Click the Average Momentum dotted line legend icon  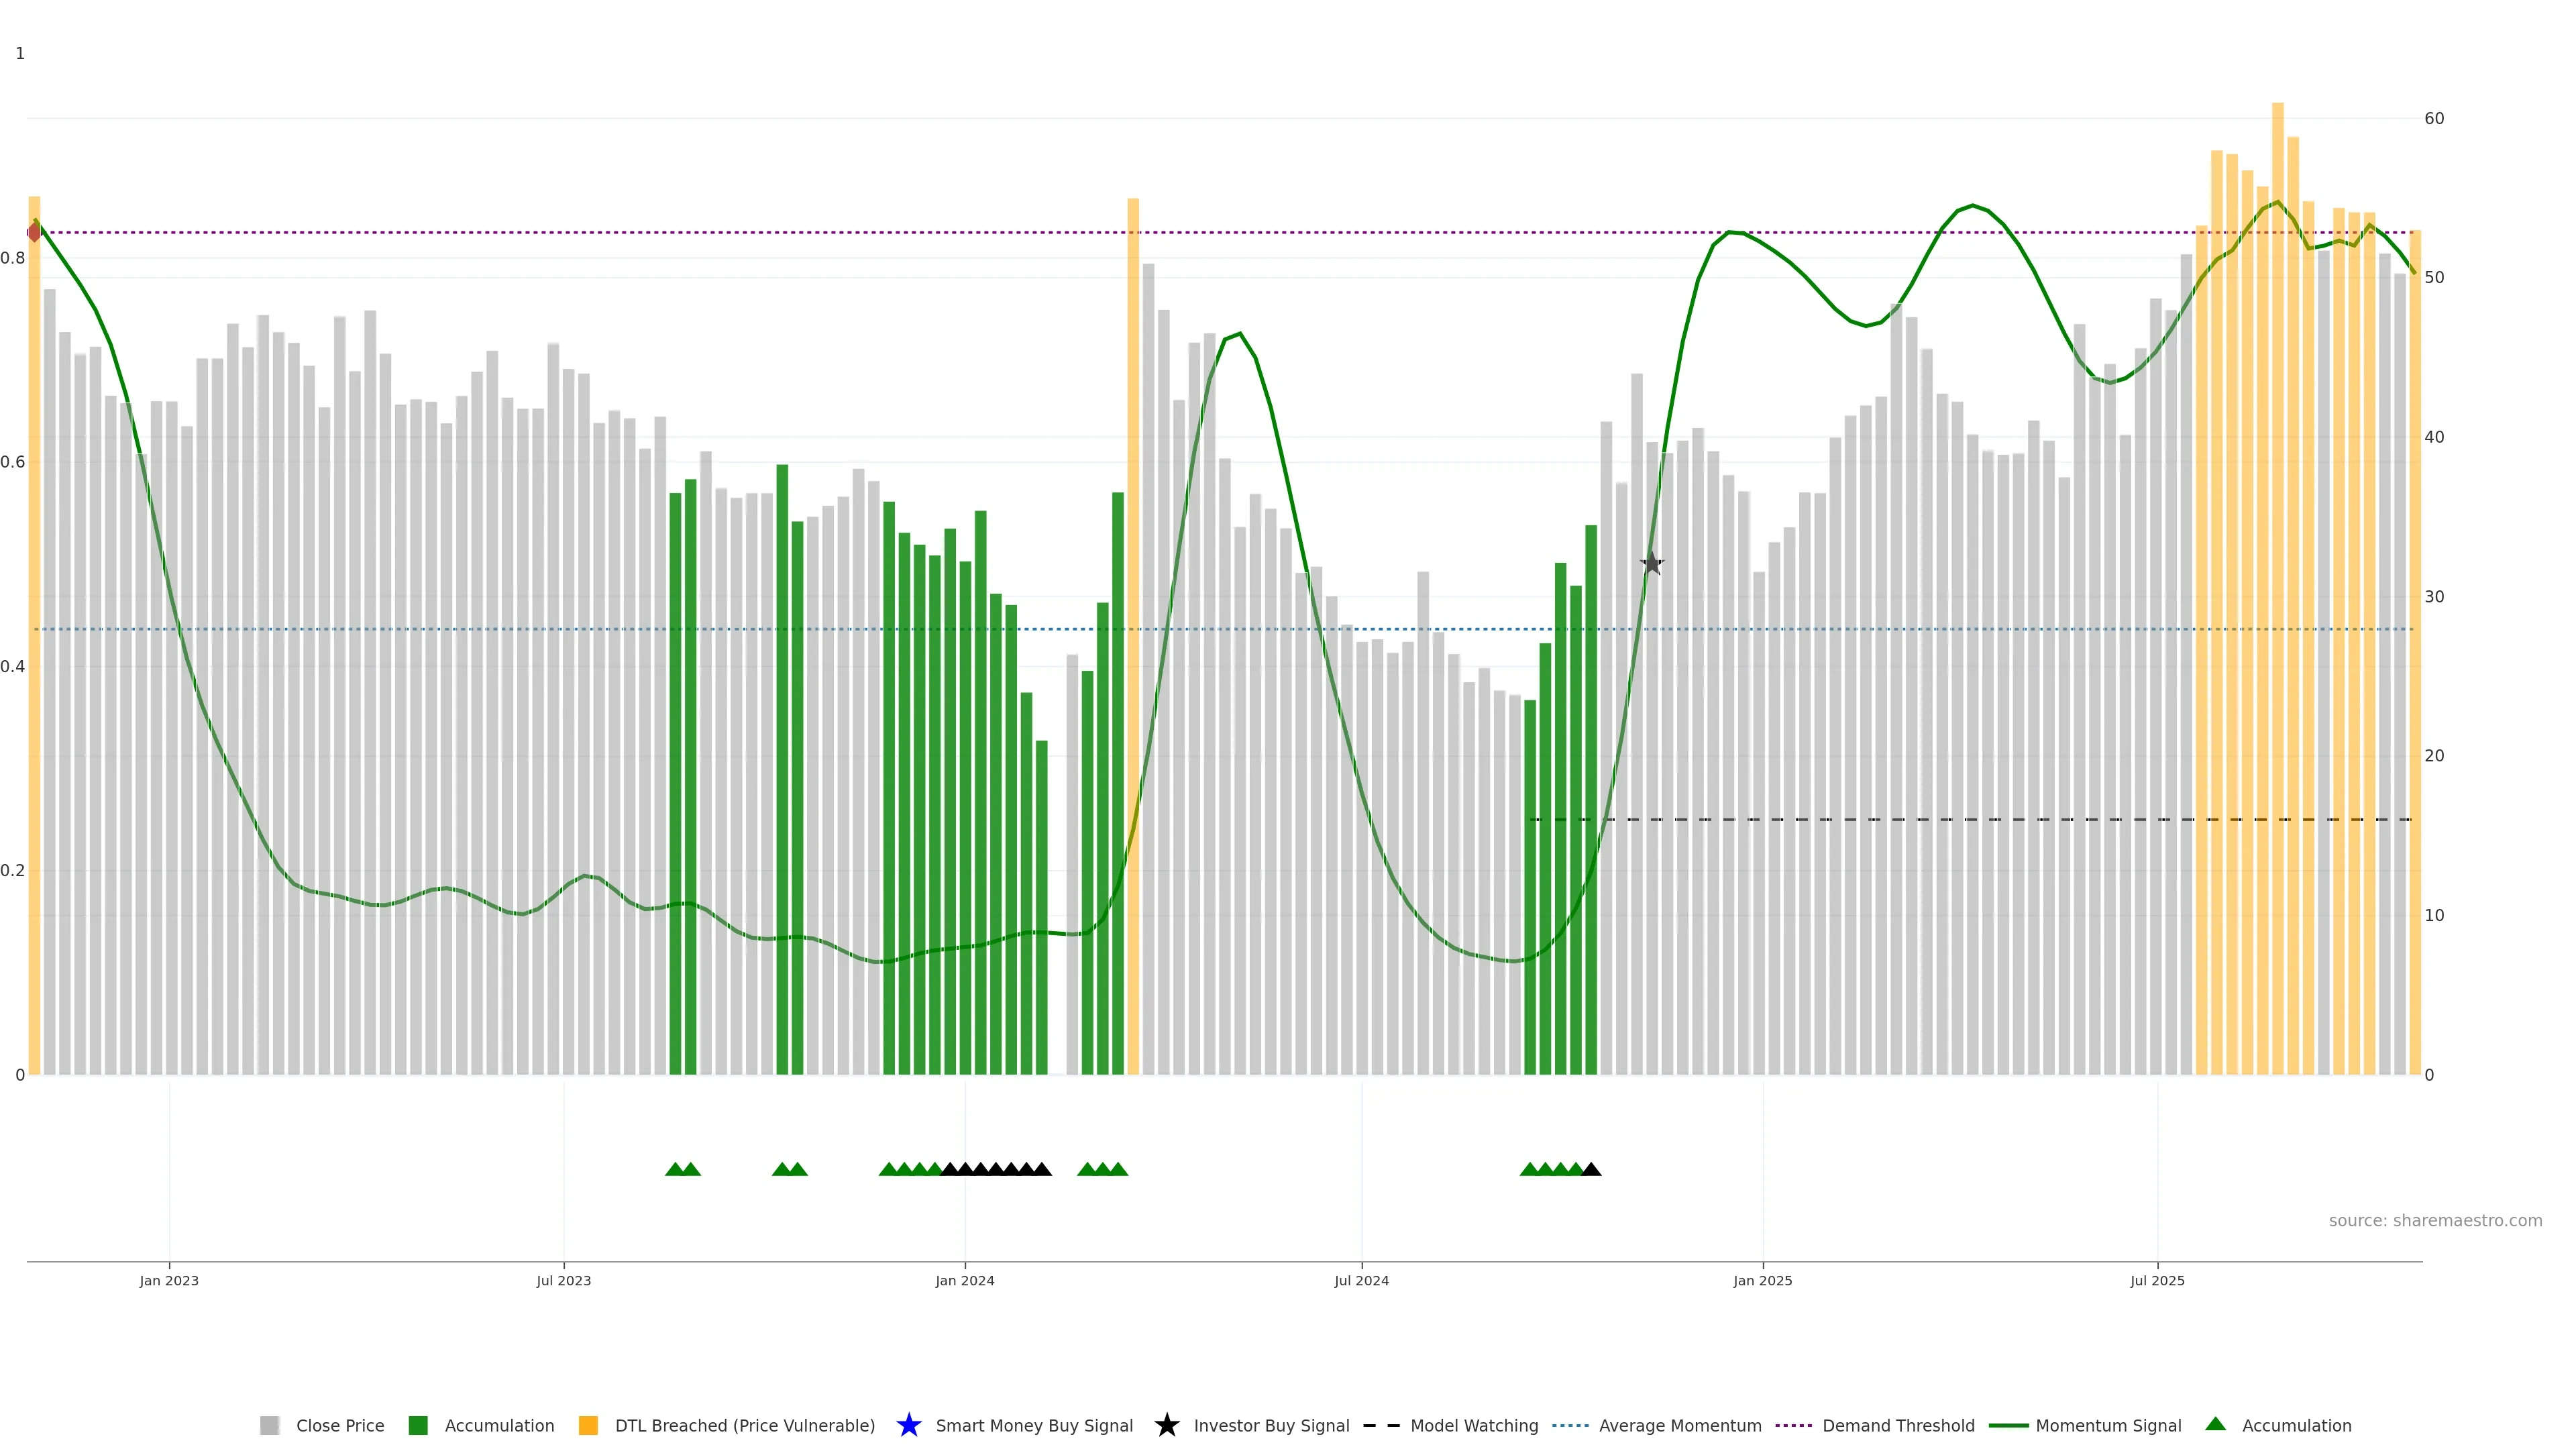pos(1570,1425)
